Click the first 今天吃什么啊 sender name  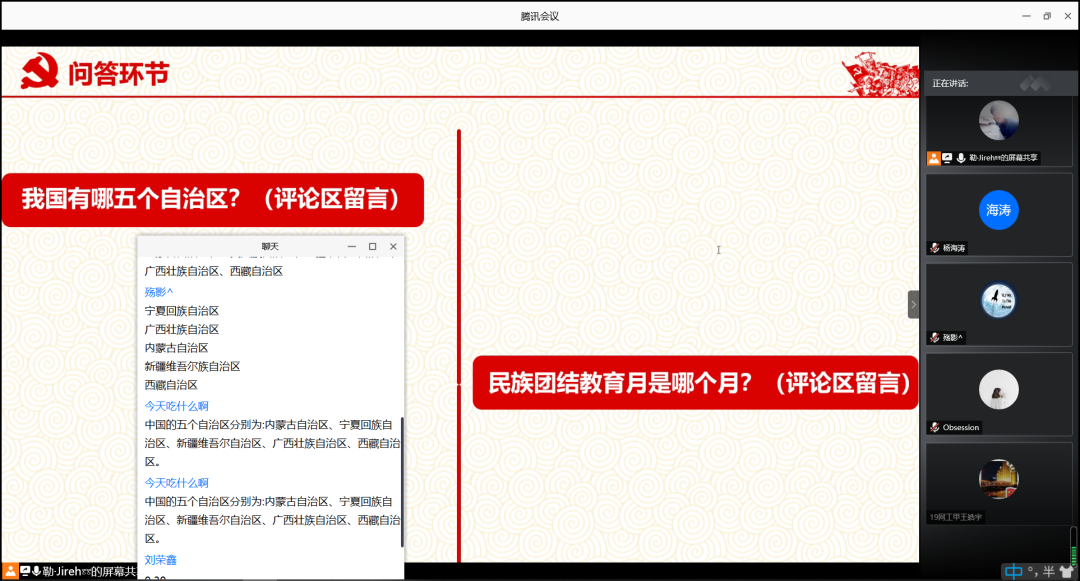tap(176, 406)
